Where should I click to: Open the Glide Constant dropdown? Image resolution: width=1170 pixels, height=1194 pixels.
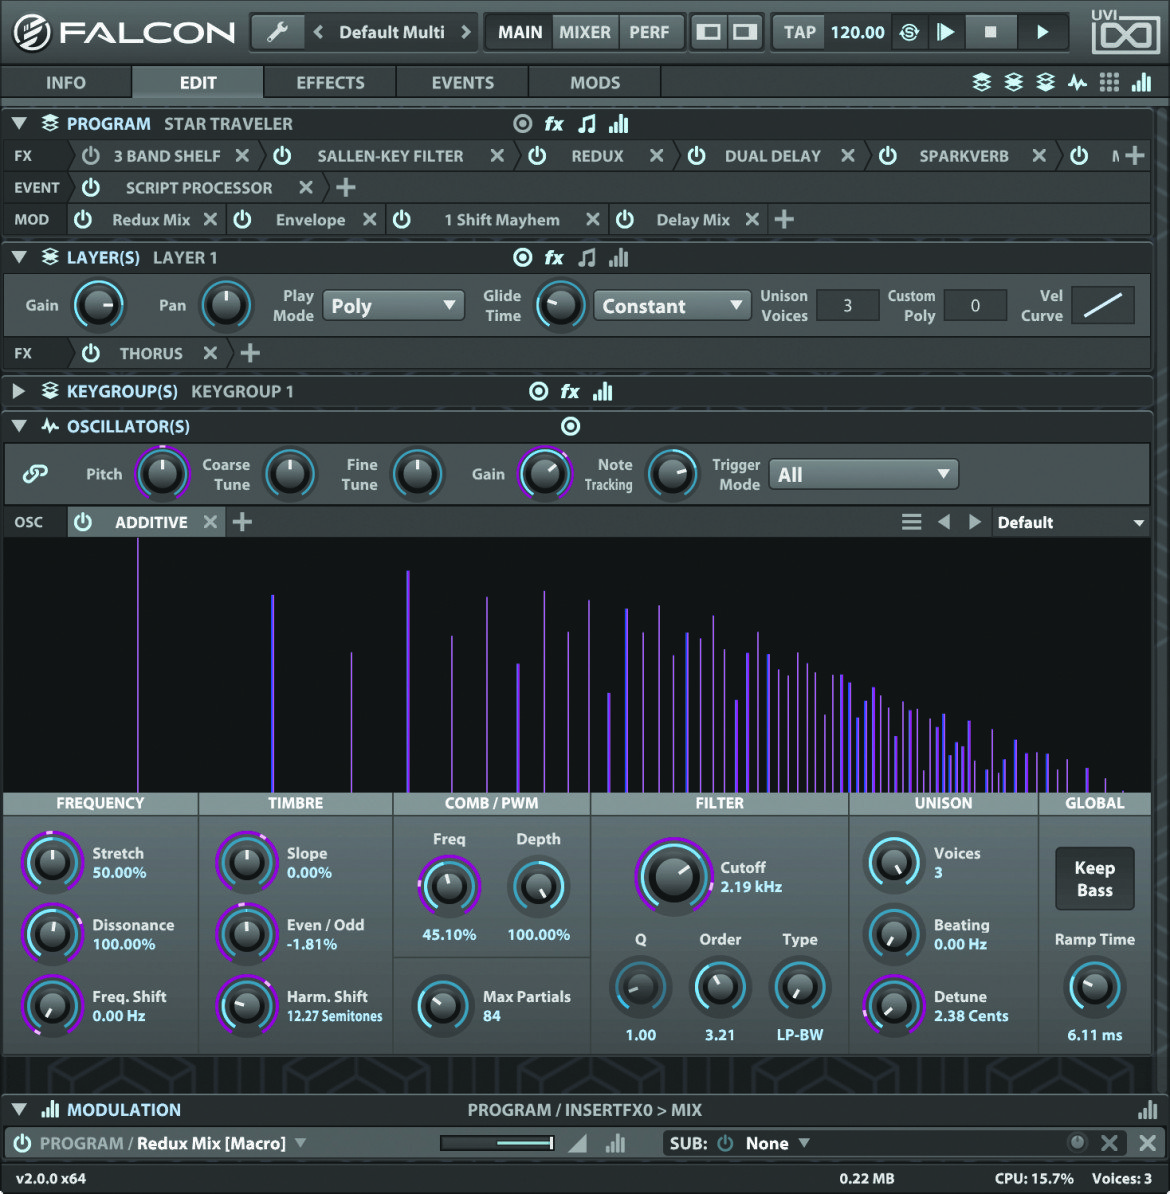pos(671,305)
